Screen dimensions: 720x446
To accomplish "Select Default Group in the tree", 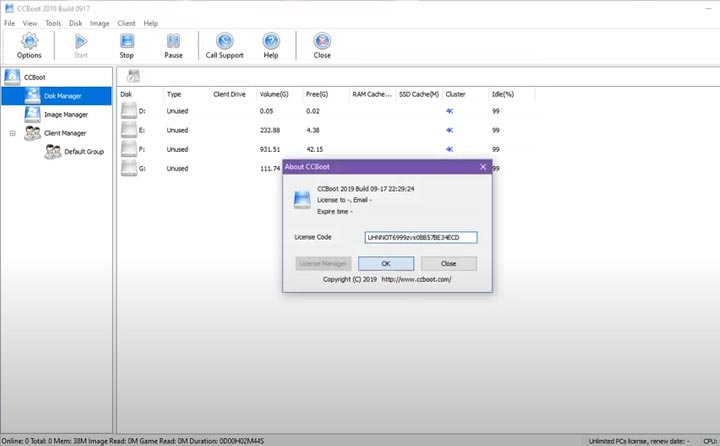I will (x=84, y=152).
